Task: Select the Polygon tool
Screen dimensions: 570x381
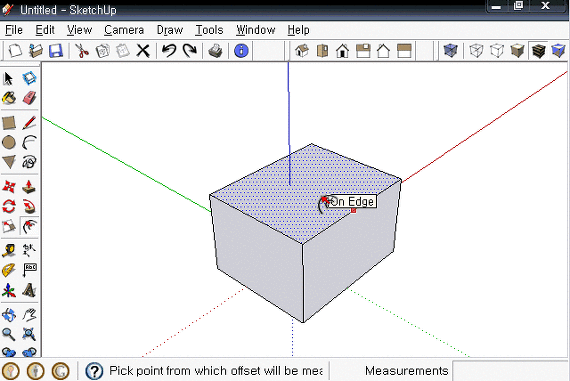Action: point(9,162)
